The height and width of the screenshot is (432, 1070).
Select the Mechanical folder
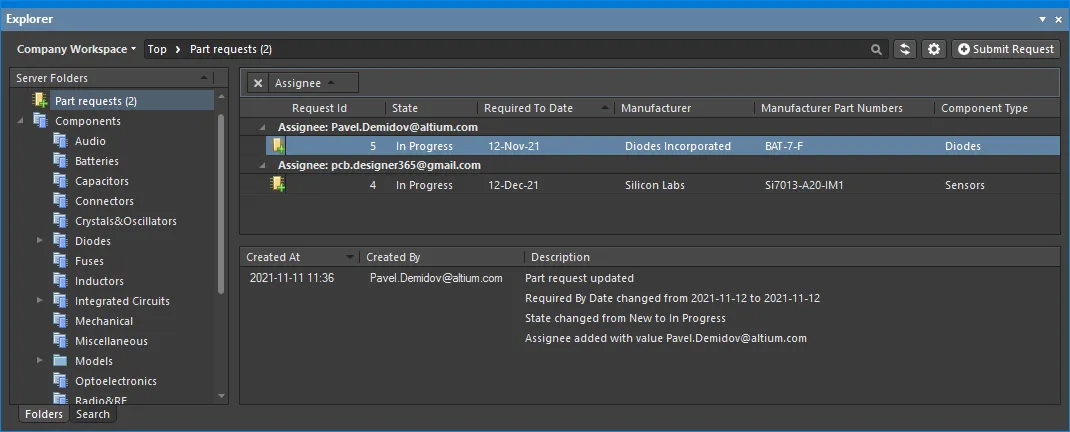(x=104, y=321)
